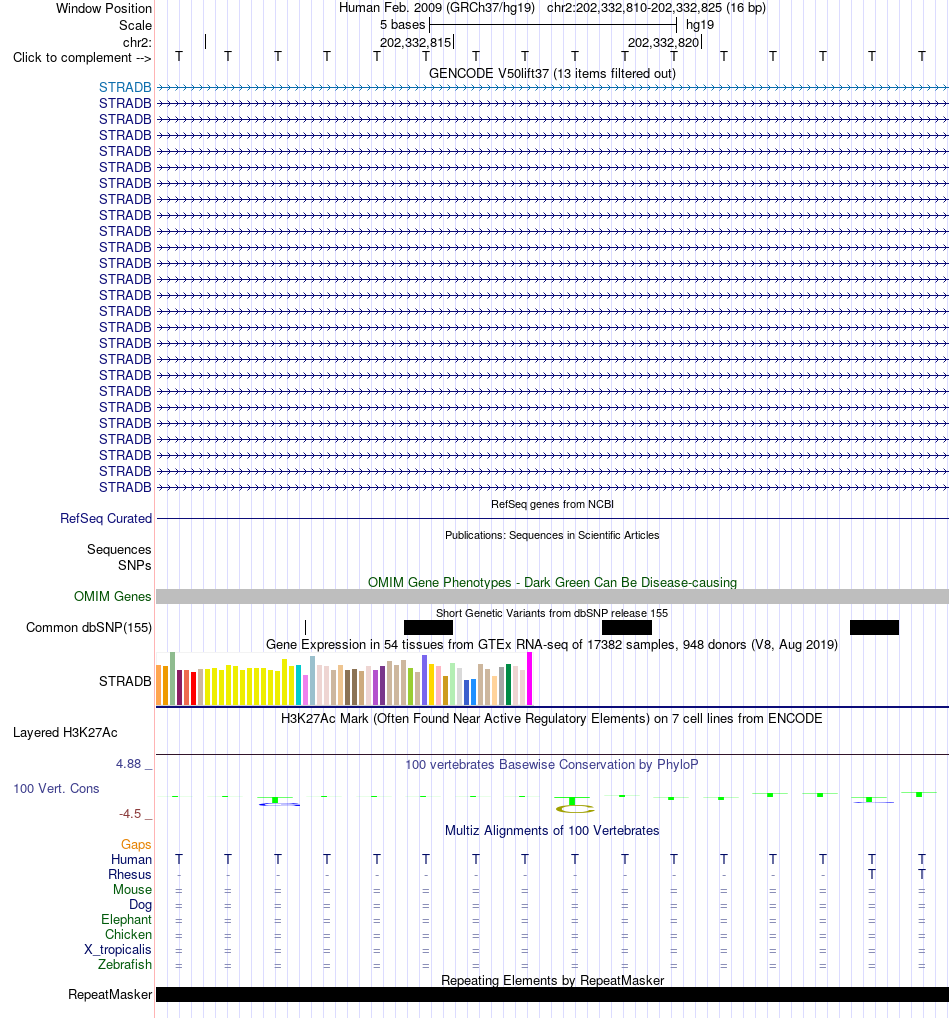Open '100 vertebrates Basewise Conservation by PhyloP' title
Image resolution: width=950 pixels, height=1018 pixels.
(x=552, y=765)
